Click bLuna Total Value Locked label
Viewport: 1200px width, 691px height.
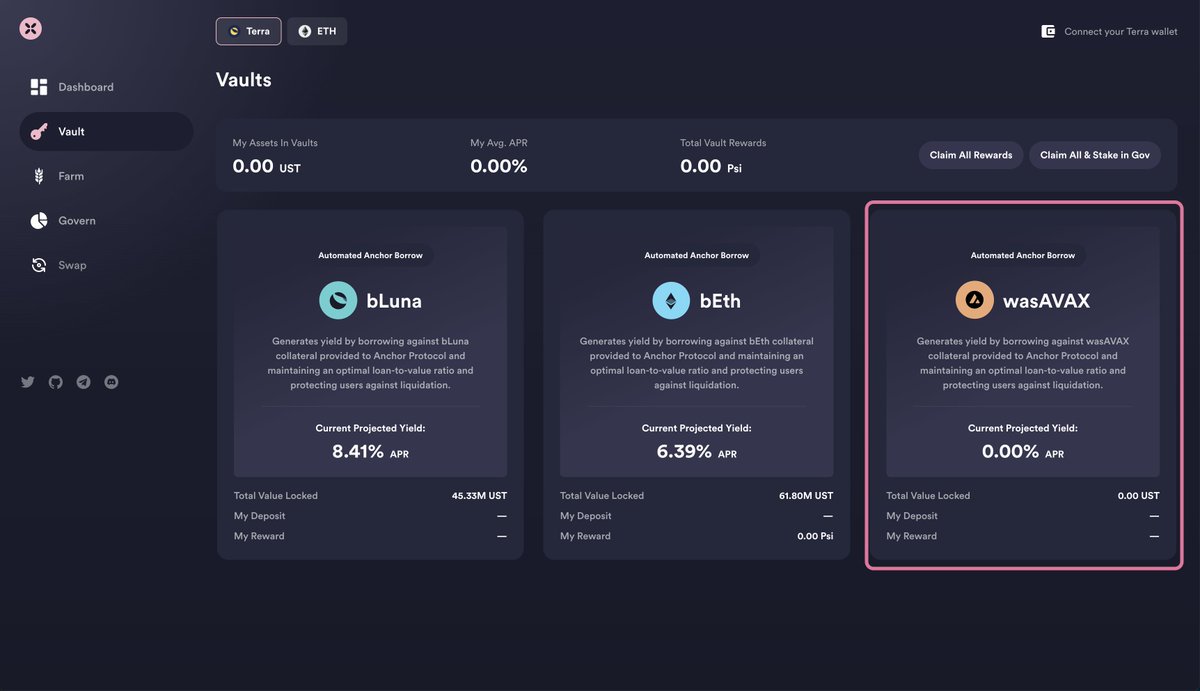276,496
